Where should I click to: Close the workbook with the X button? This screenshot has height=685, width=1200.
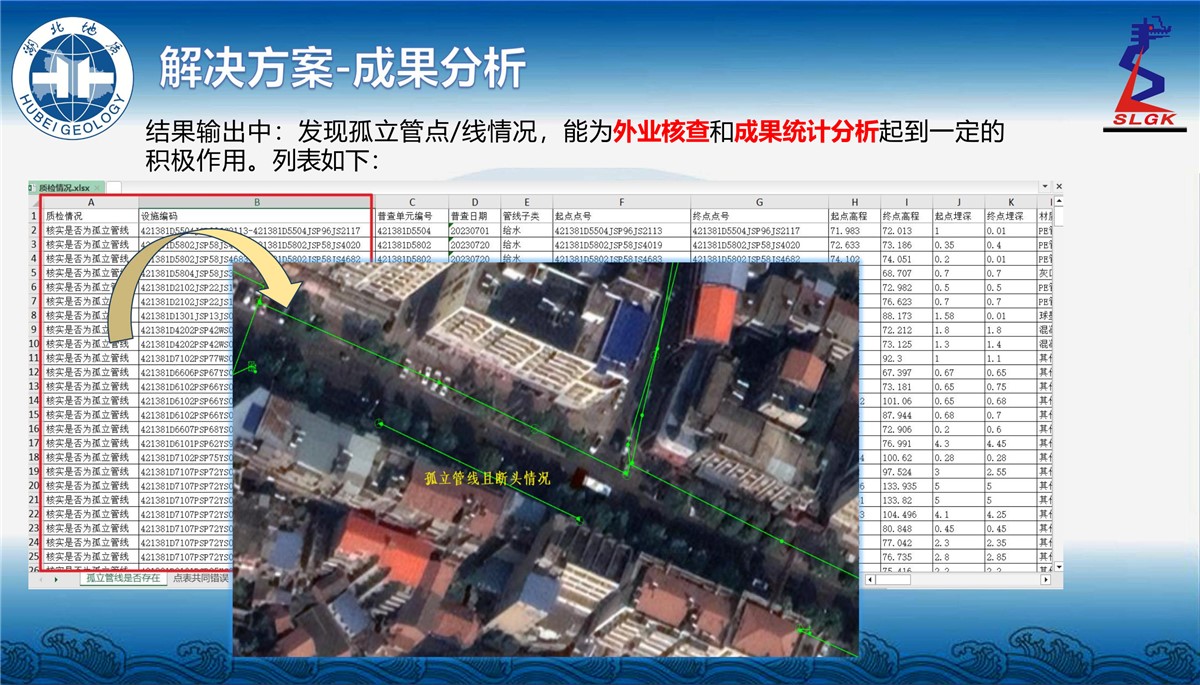coord(1059,187)
